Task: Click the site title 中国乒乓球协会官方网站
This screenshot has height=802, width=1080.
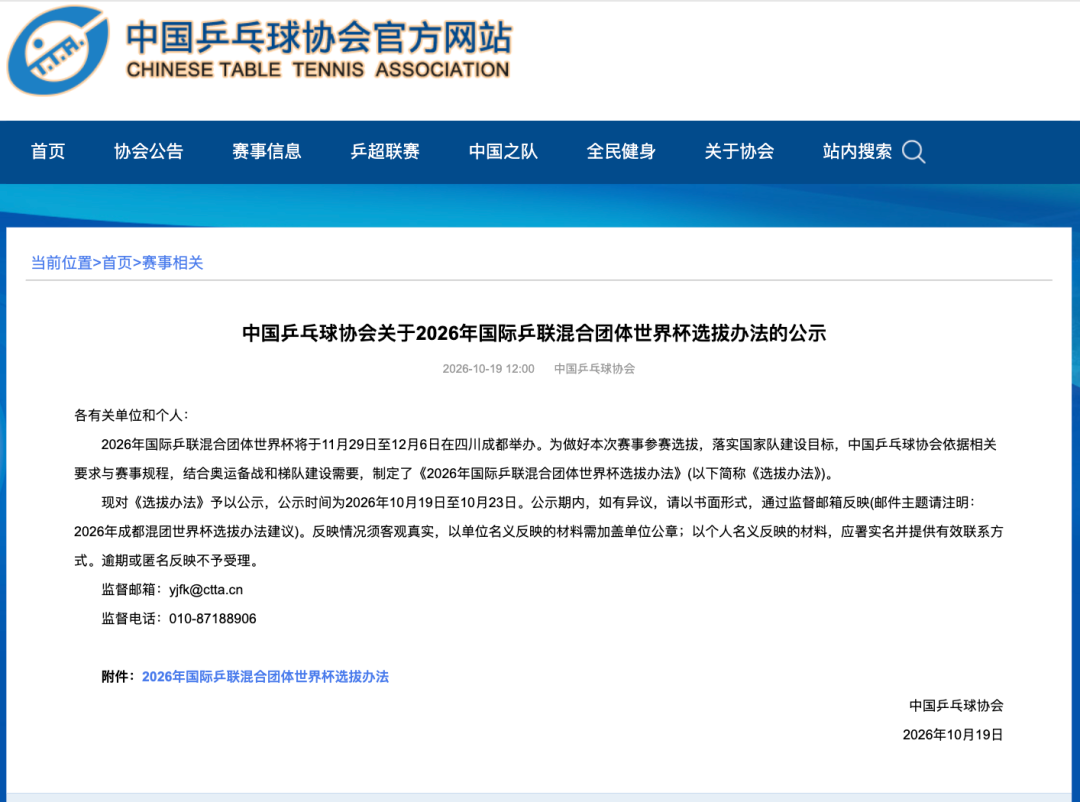Action: click(x=319, y=37)
